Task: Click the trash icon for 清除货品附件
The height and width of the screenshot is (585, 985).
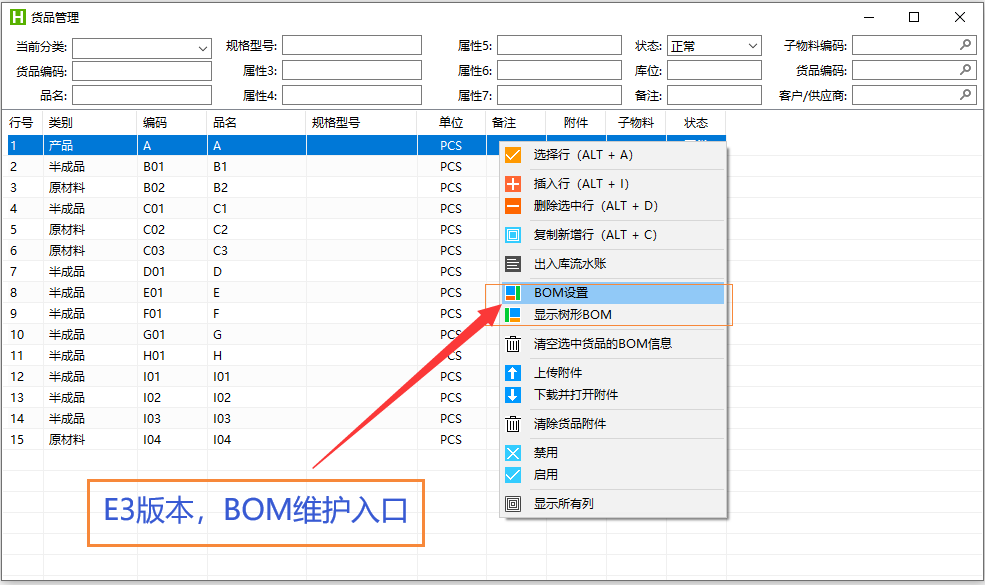Action: click(513, 424)
